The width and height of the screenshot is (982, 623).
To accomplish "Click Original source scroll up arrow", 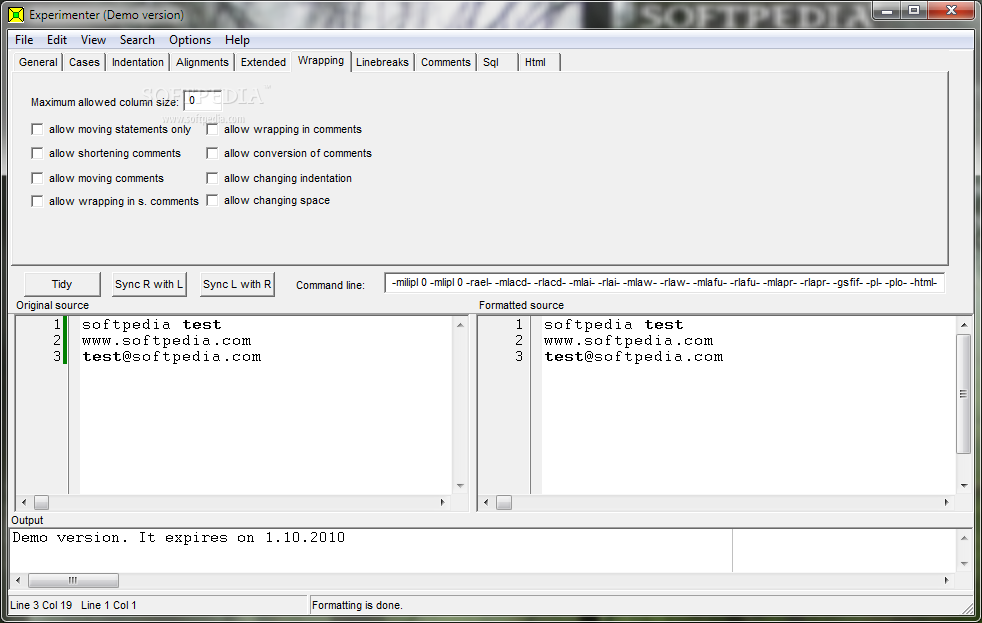I will click(x=460, y=325).
